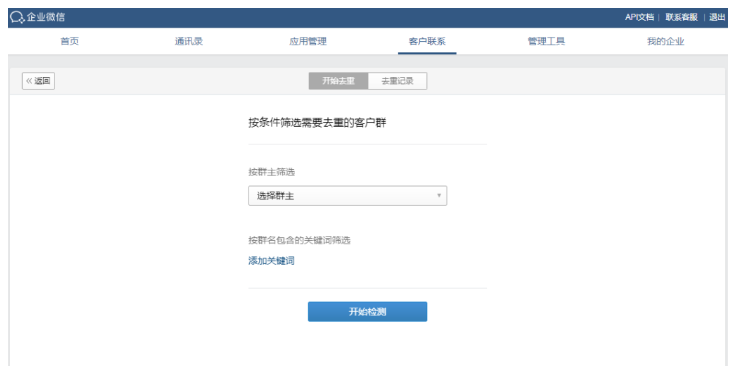Image resolution: width=739 pixels, height=385 pixels.
Task: Click the 企业微信 logo icon
Action: click(17, 17)
